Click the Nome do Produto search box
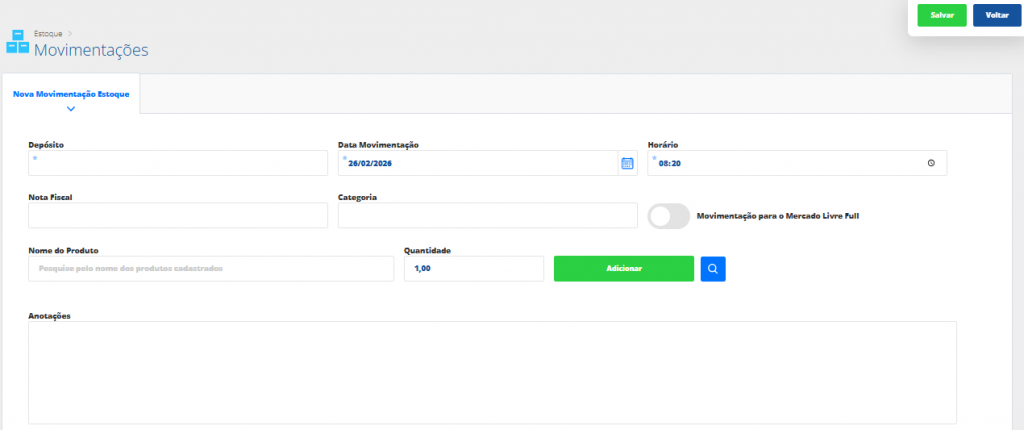 [x=211, y=269]
